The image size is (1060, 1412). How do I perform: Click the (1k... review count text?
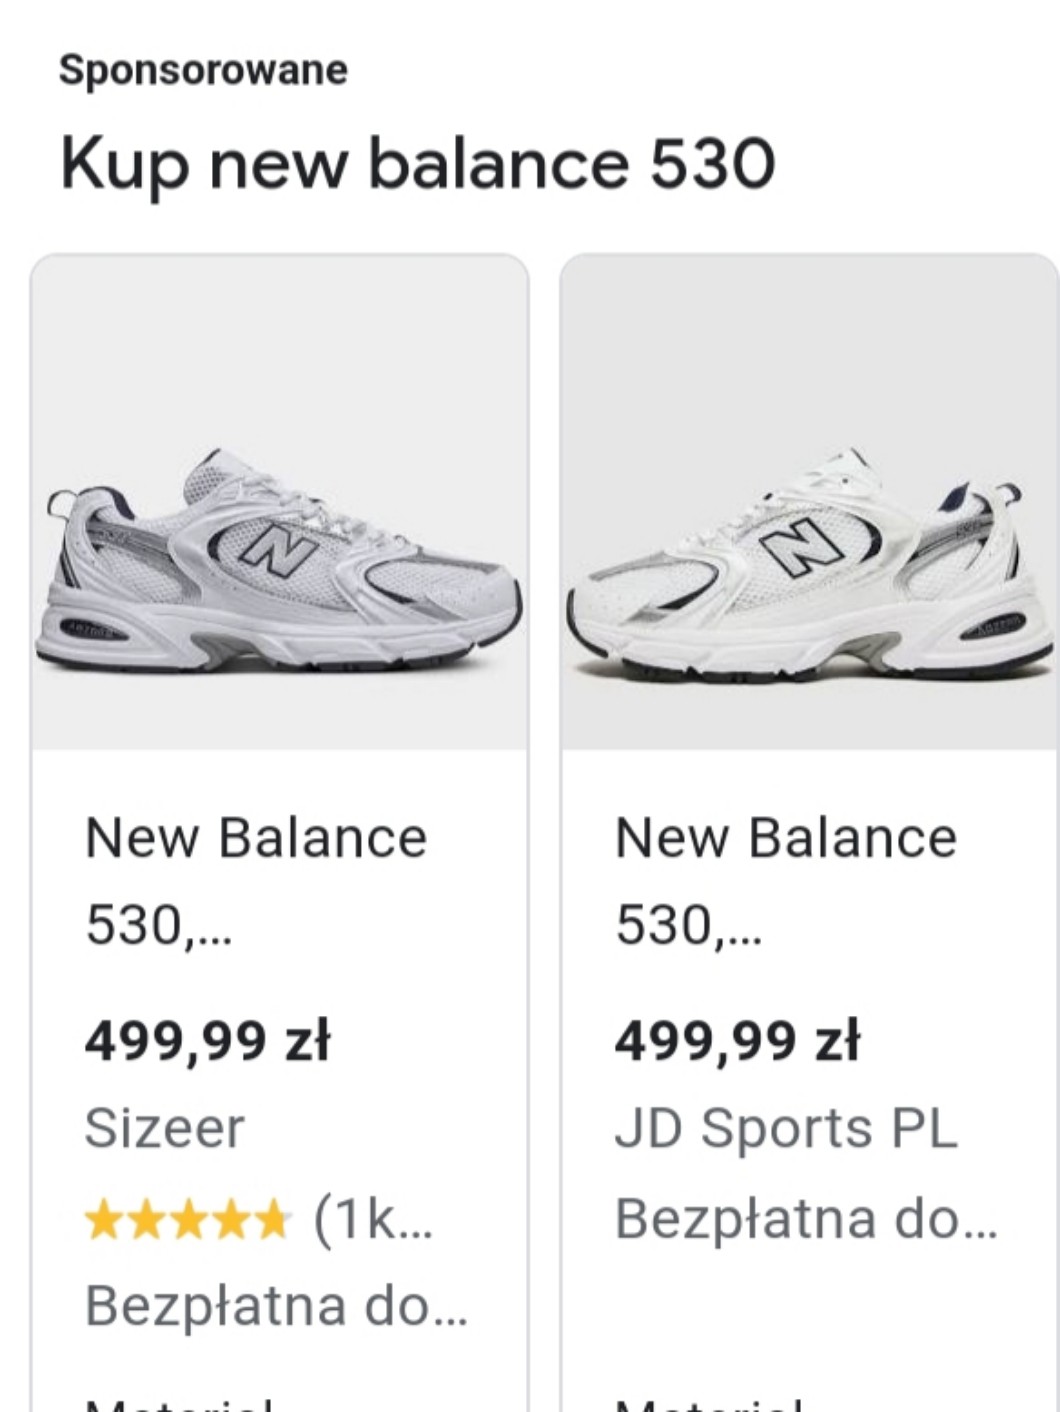(373, 1219)
